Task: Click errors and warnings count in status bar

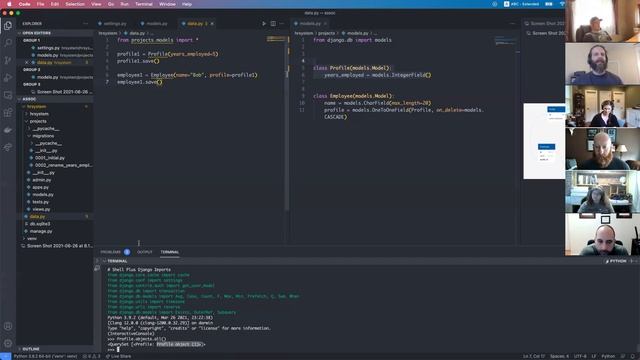Action: pyautogui.click(x=91, y=356)
